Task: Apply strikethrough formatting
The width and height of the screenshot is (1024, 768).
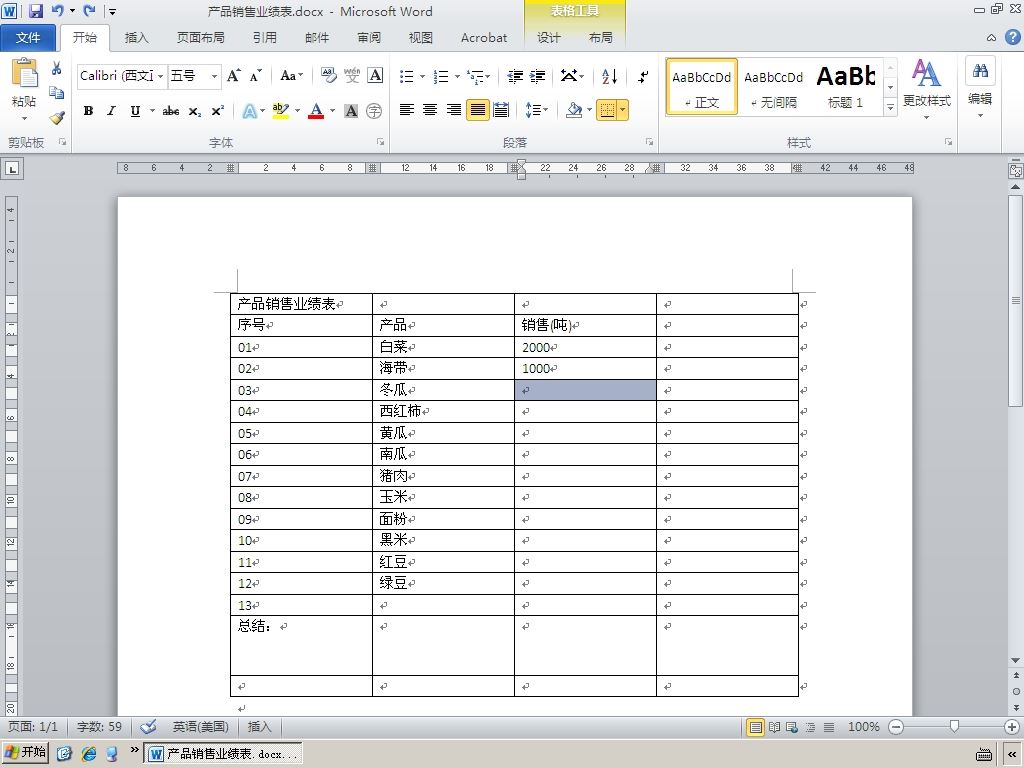Action: pyautogui.click(x=171, y=111)
